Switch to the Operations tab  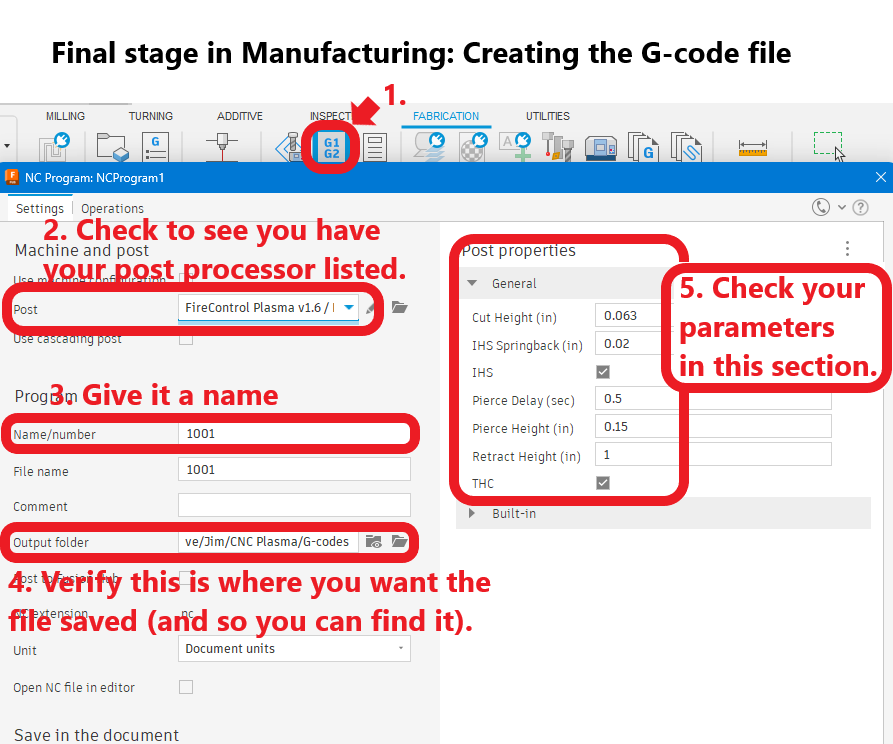point(112,208)
